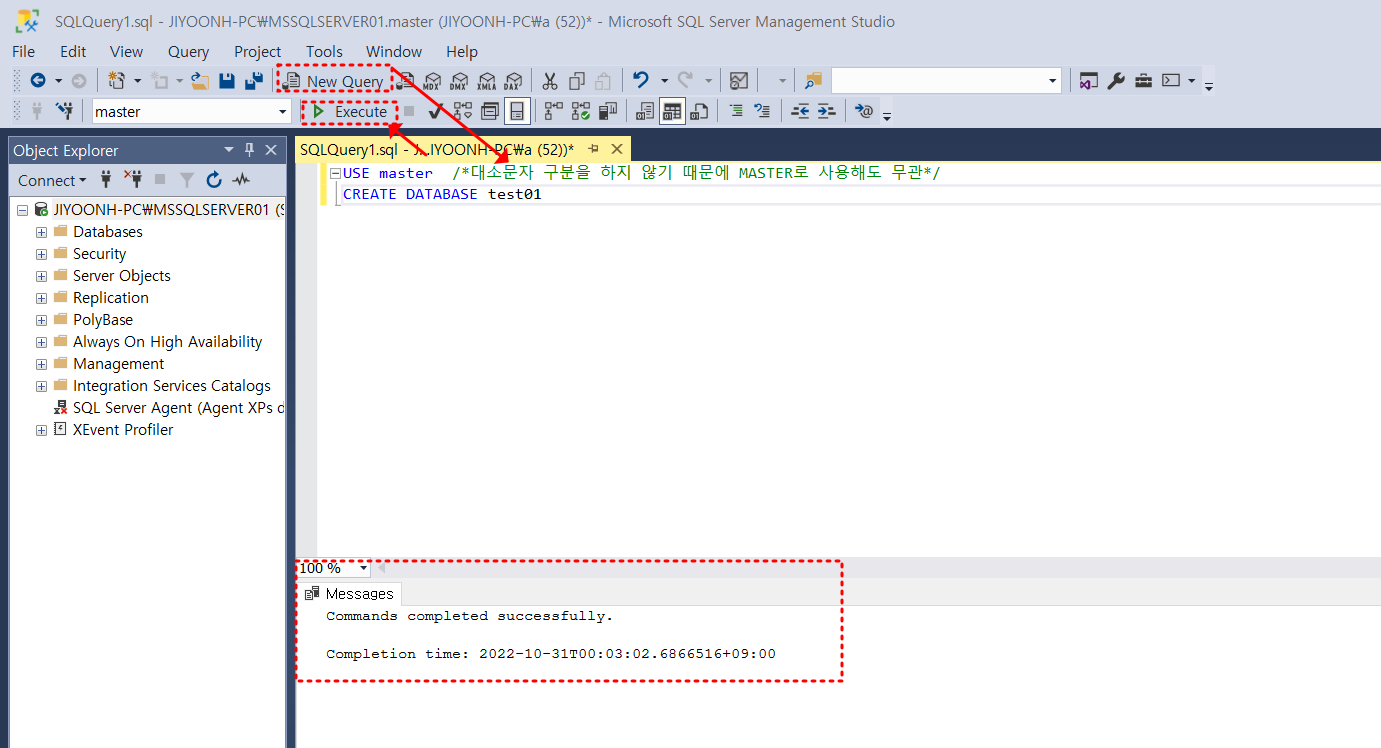Expand the Server Objects folder node
Viewport: 1381px width, 748px height.
pos(41,276)
